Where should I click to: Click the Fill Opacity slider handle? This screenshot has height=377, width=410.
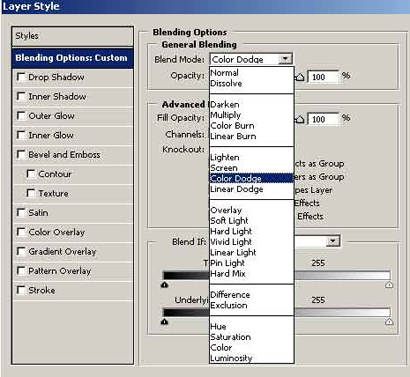(300, 119)
